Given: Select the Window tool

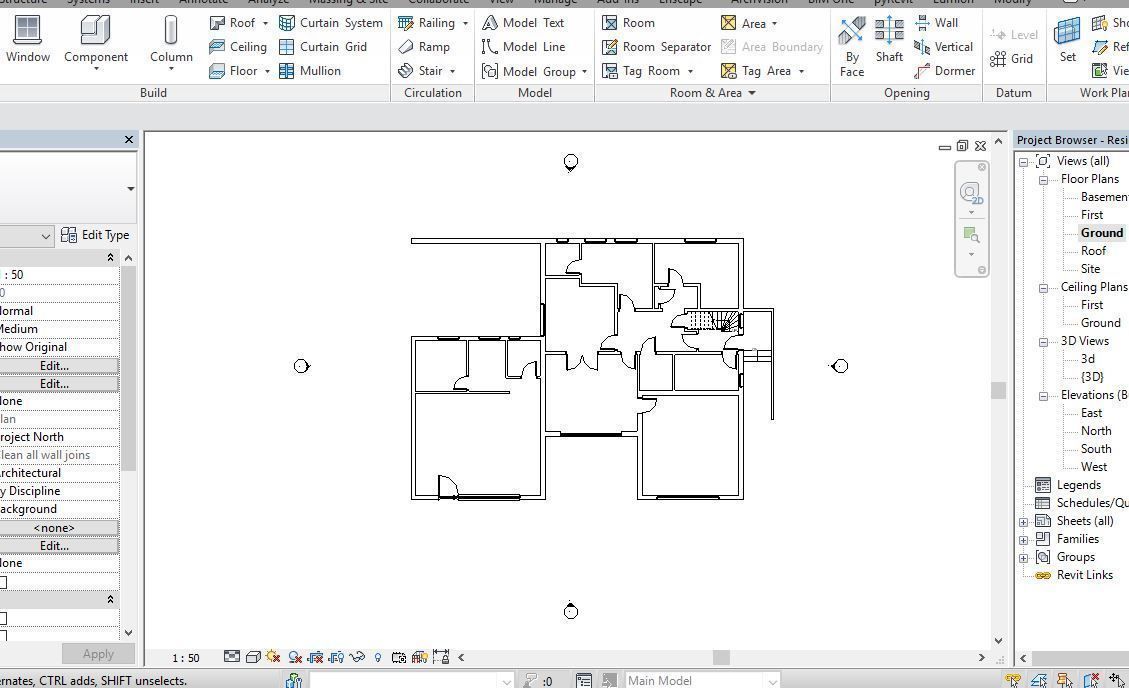Looking at the screenshot, I should coord(27,40).
